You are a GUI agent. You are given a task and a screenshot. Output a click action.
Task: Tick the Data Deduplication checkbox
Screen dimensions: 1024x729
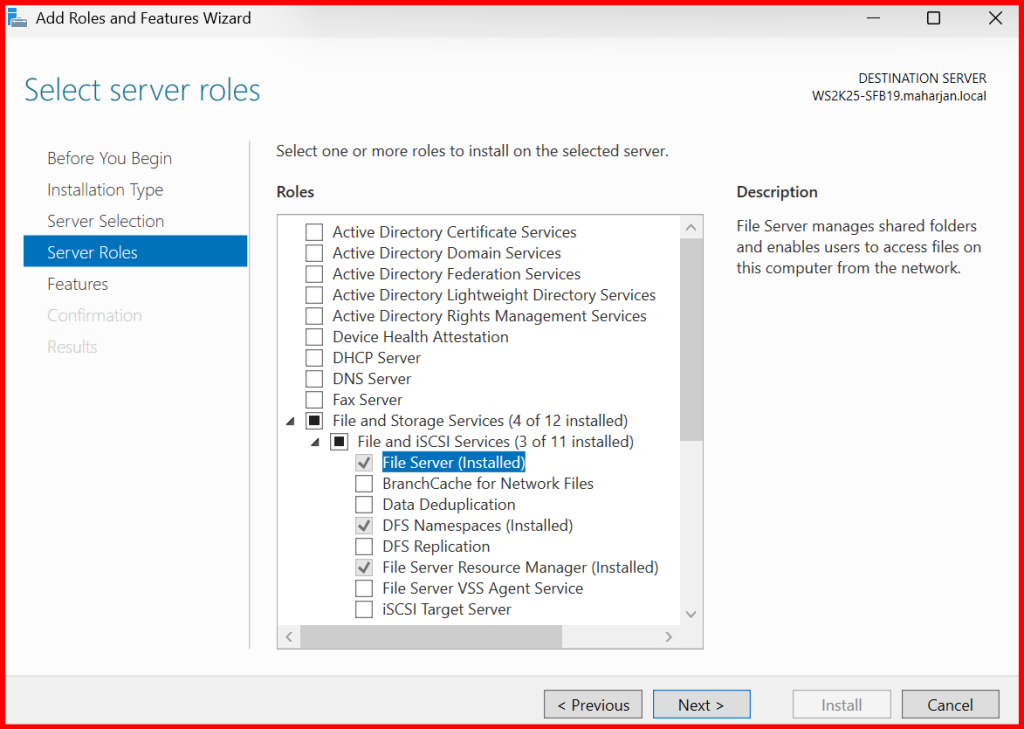[364, 505]
